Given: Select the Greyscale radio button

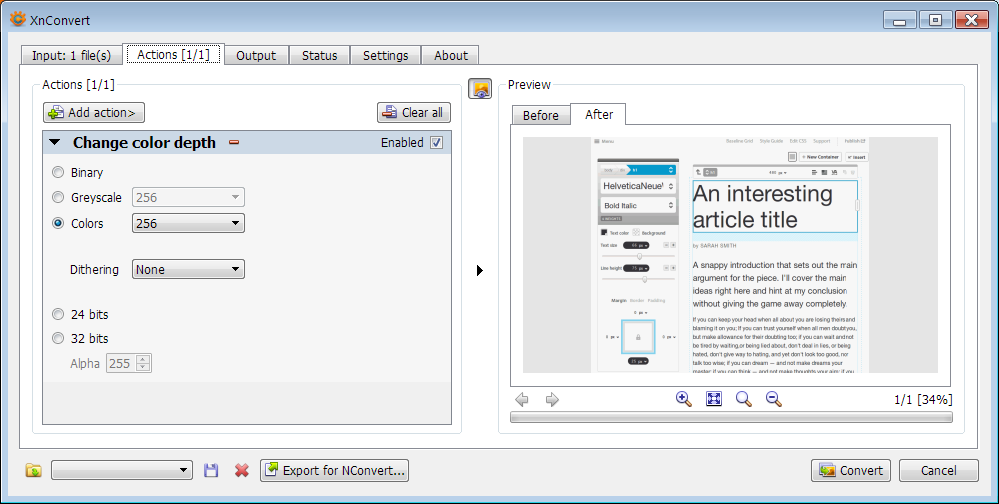Looking at the screenshot, I should [58, 198].
